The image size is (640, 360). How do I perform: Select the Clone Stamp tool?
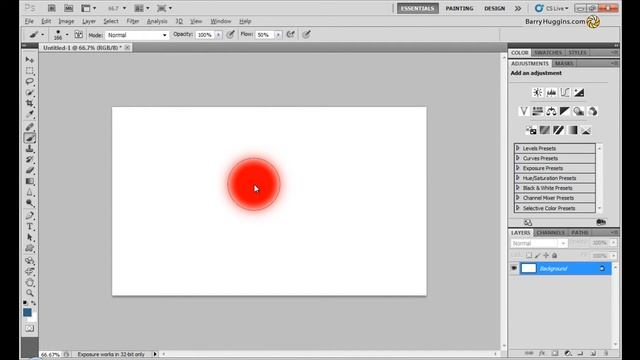click(29, 149)
